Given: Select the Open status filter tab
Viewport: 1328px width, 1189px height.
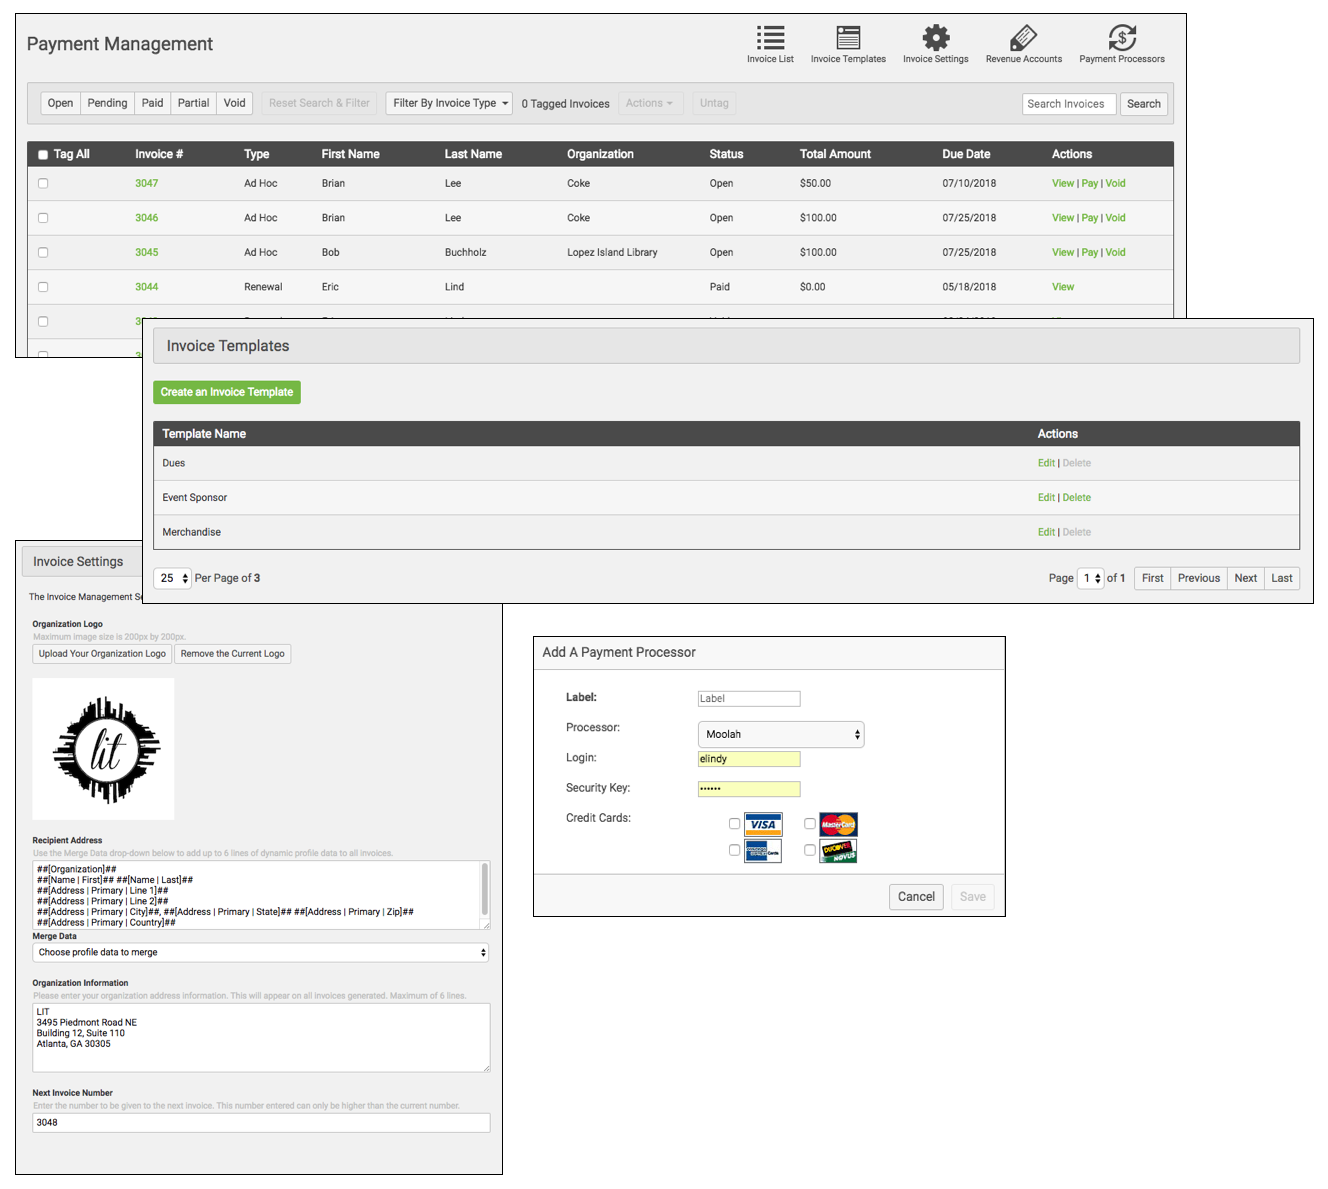Looking at the screenshot, I should tap(60, 103).
